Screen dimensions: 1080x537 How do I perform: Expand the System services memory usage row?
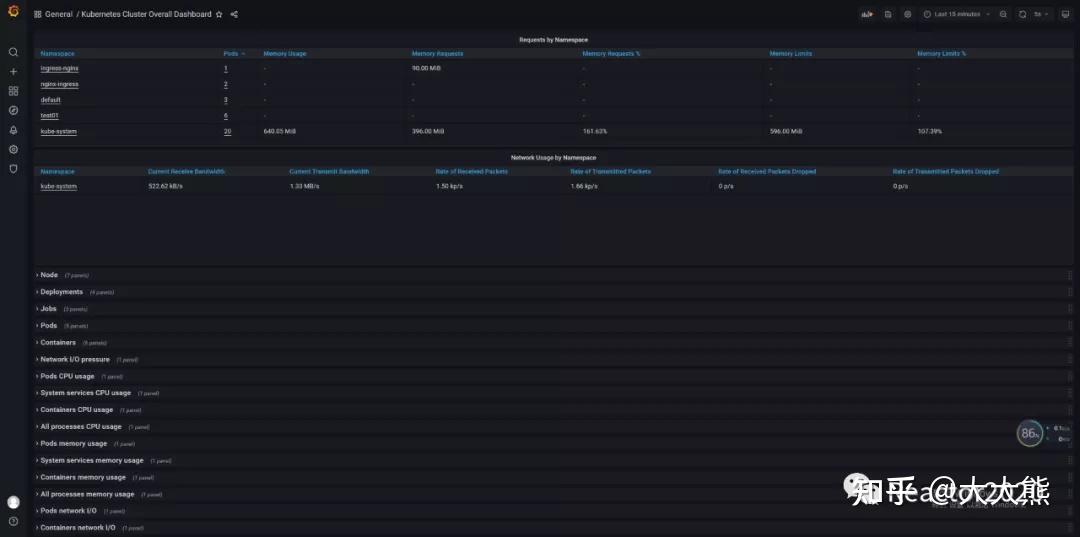92,461
